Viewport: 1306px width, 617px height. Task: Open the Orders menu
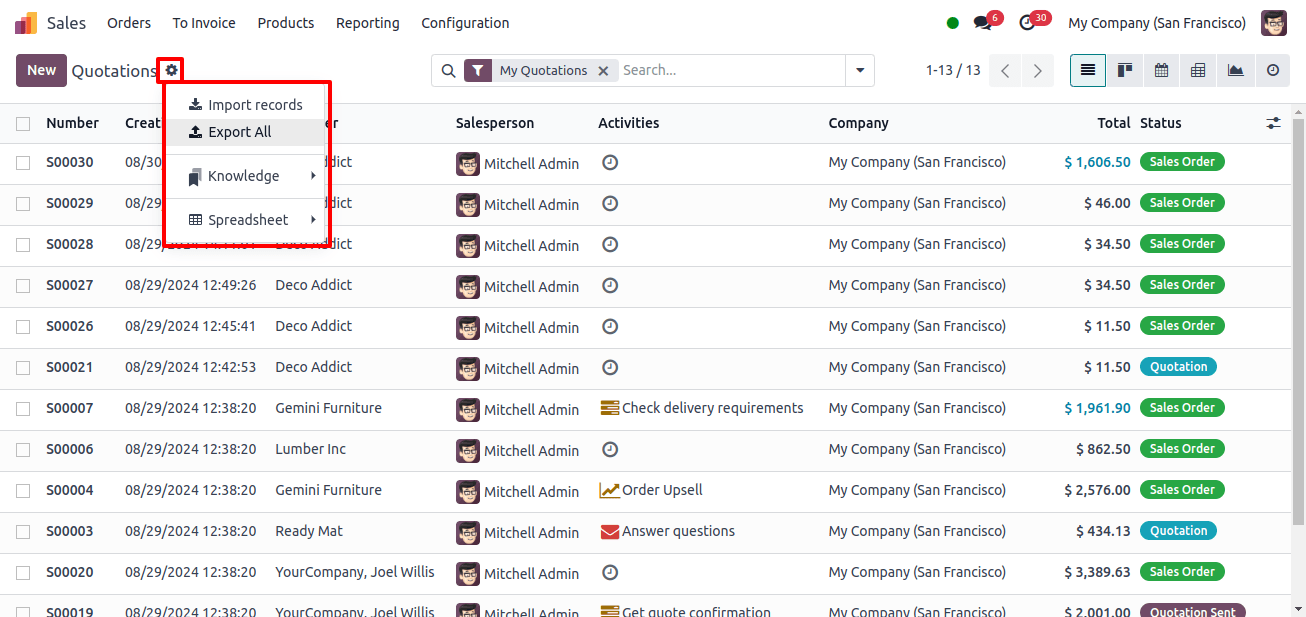click(x=129, y=23)
